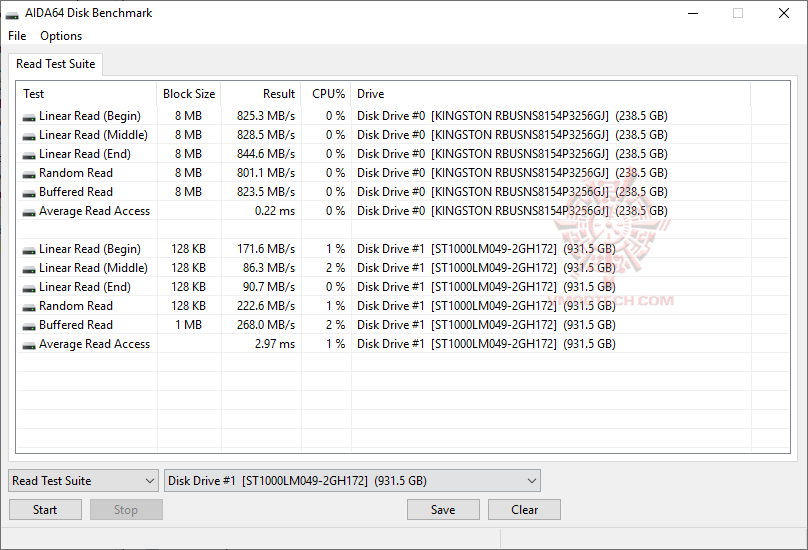Close the AIDA64 Disk Benchmark window
Screen dimensions: 808x550
784,13
